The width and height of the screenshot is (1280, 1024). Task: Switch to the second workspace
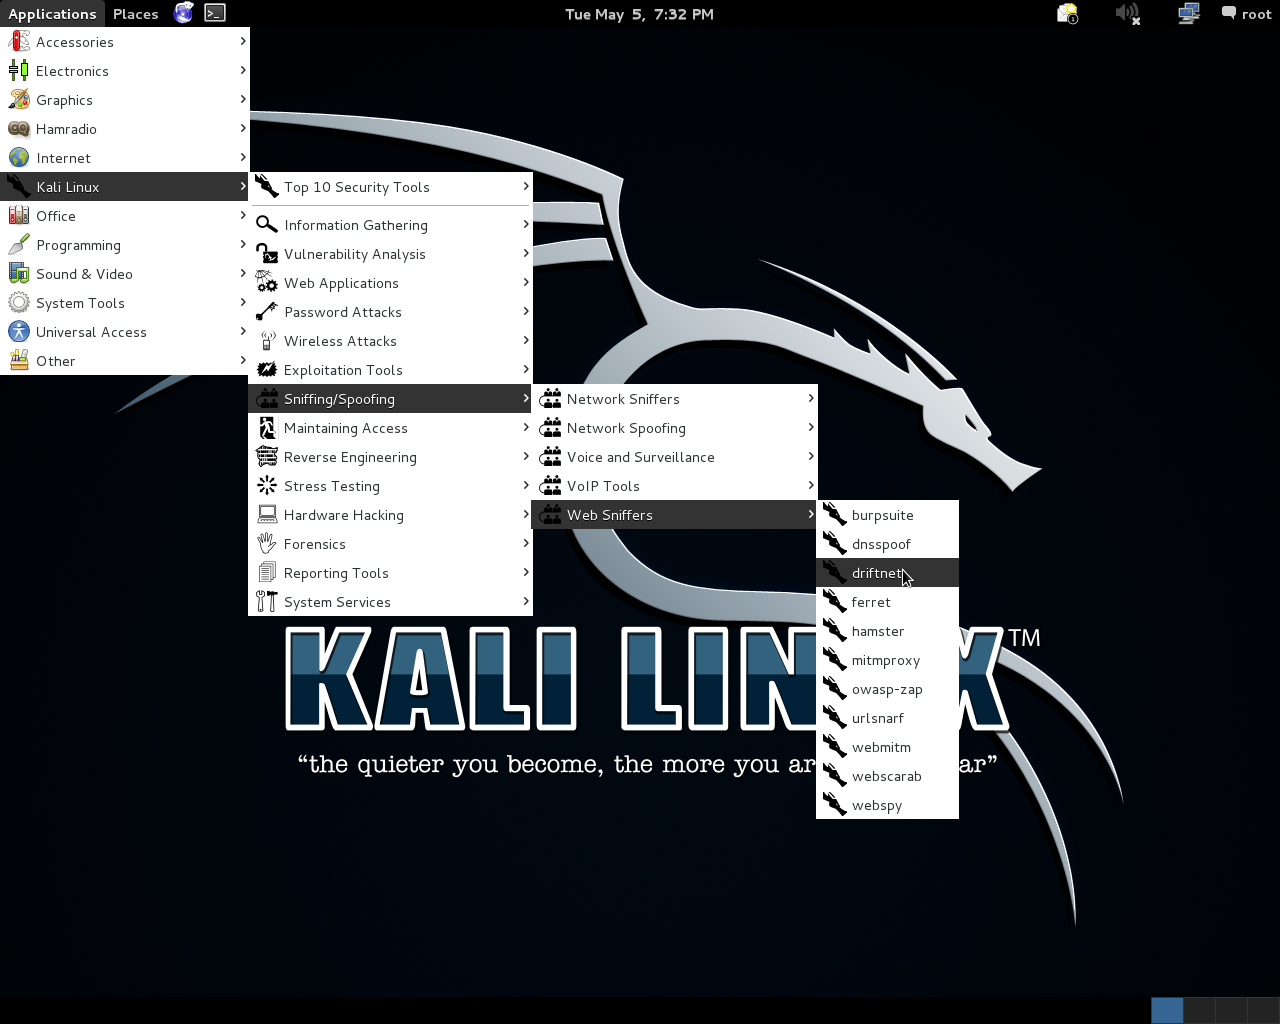coord(1199,1010)
